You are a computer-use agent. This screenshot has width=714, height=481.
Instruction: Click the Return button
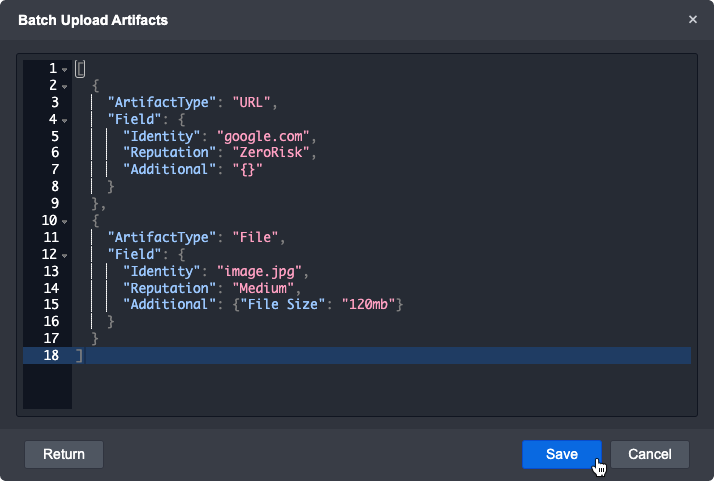point(64,454)
